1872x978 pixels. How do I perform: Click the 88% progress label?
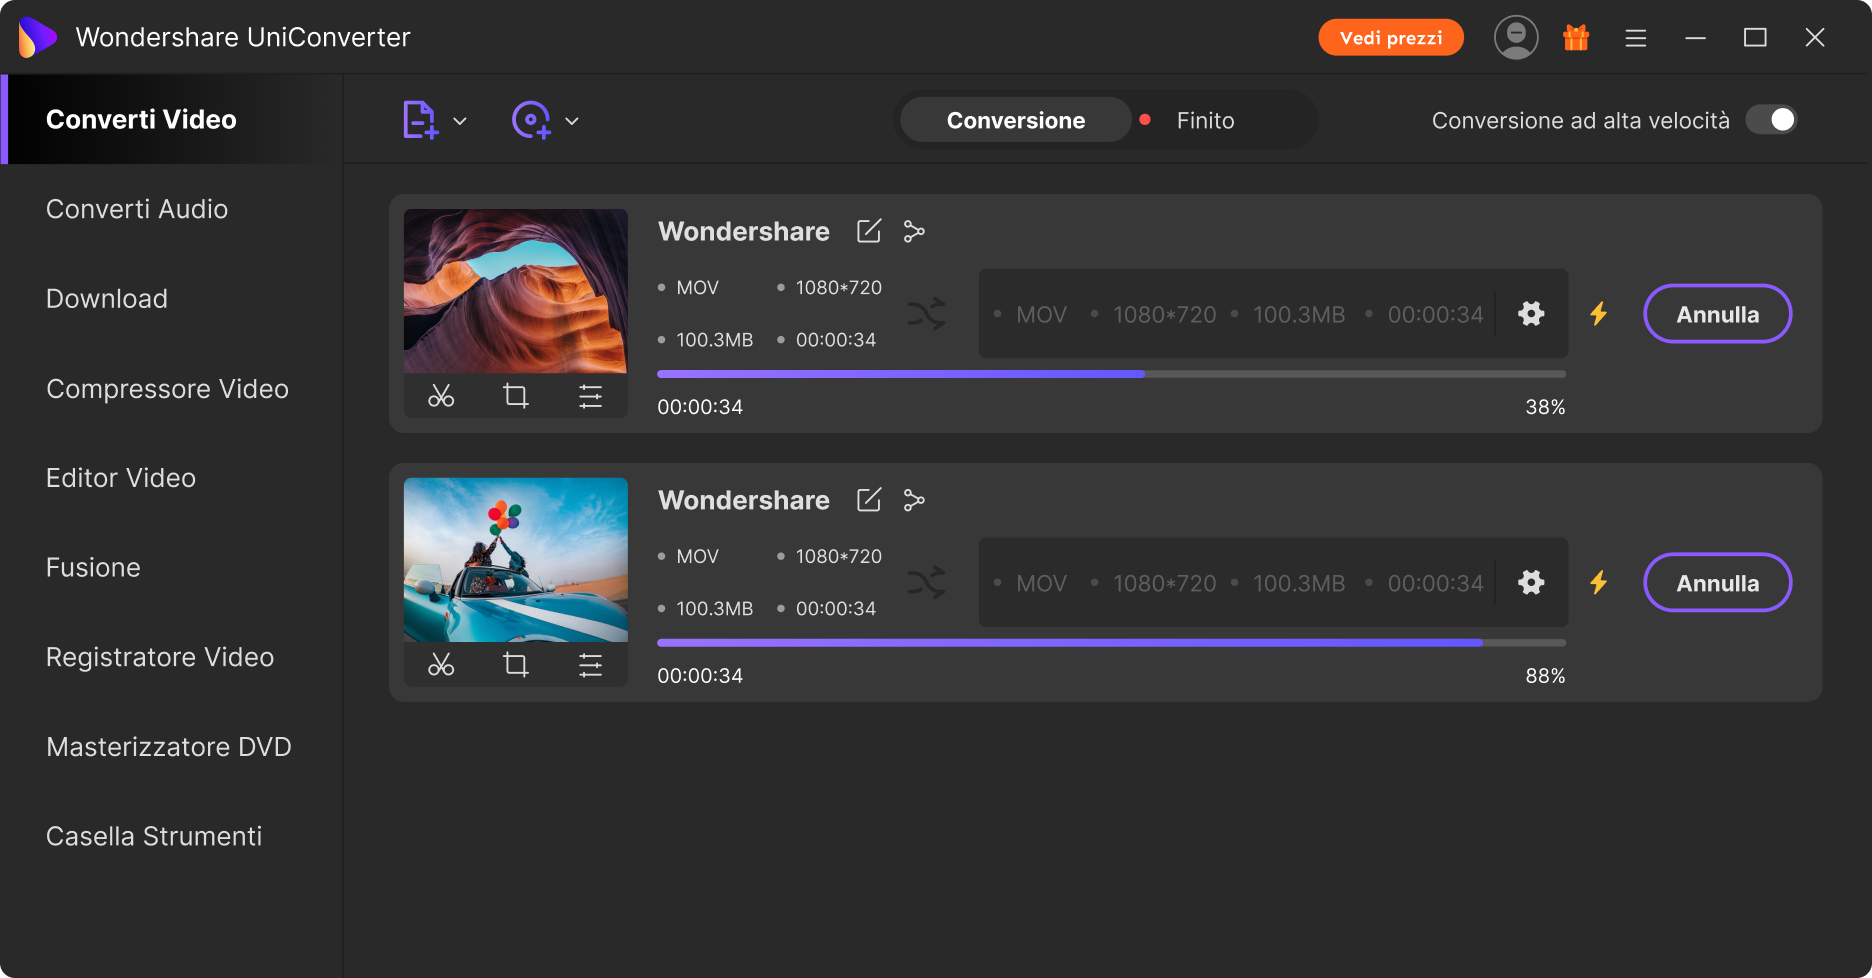[x=1545, y=676]
